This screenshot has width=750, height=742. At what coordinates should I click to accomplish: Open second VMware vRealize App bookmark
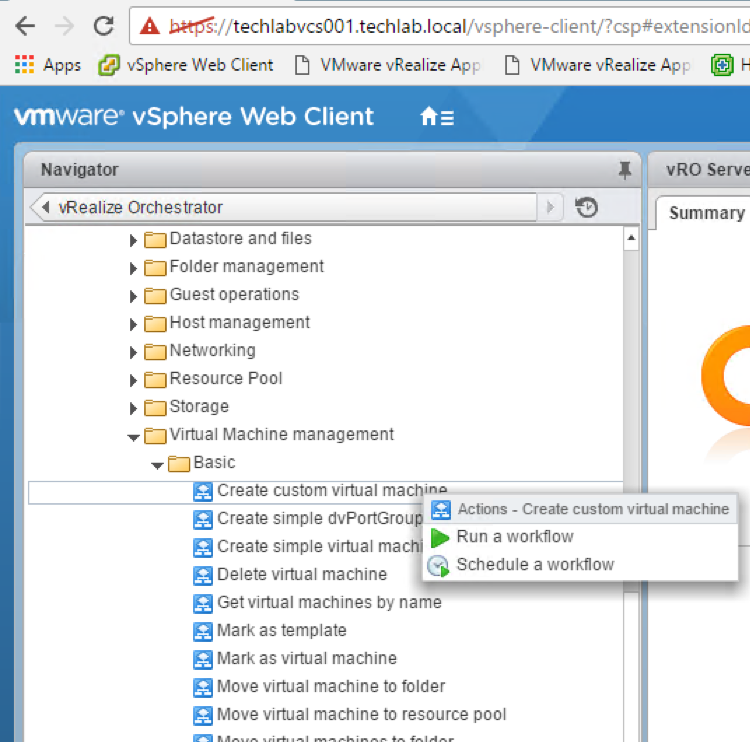(x=597, y=65)
